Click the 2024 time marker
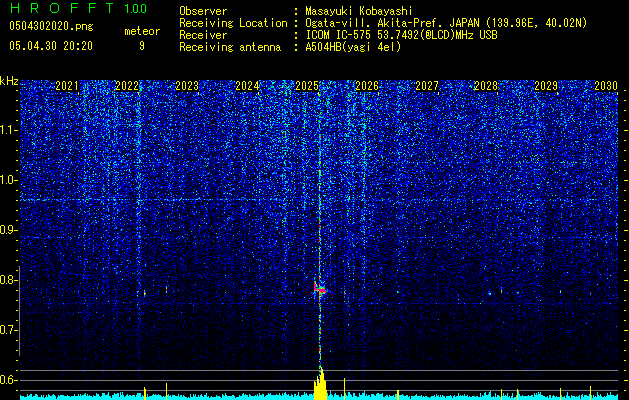Screen dimensions: 629x400 tap(247, 86)
